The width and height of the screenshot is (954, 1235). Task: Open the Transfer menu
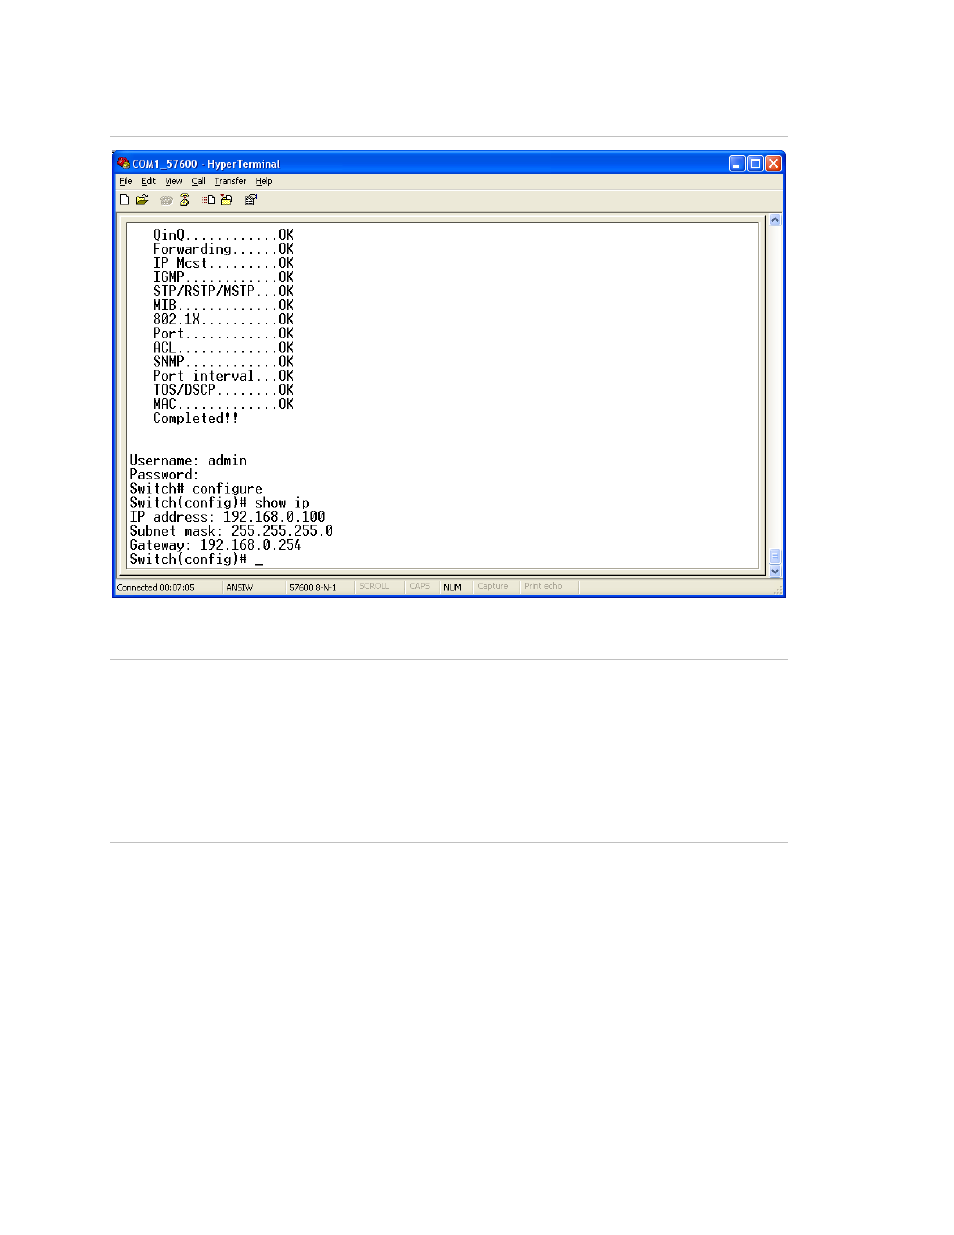coord(230,181)
